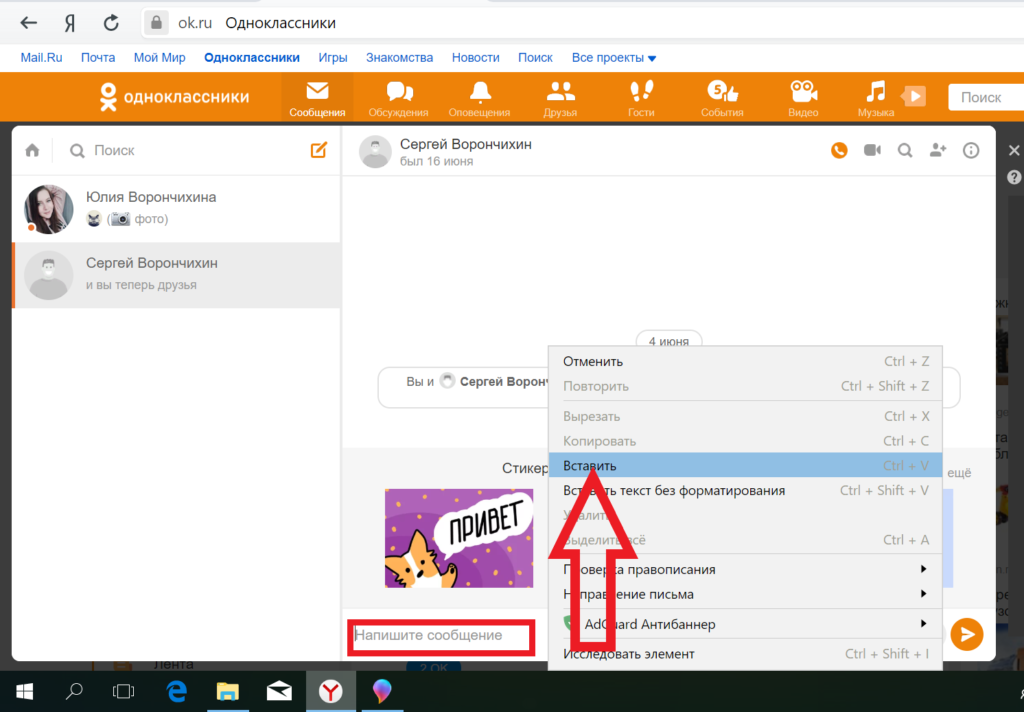Choose Вырезать in context menu

click(745, 416)
